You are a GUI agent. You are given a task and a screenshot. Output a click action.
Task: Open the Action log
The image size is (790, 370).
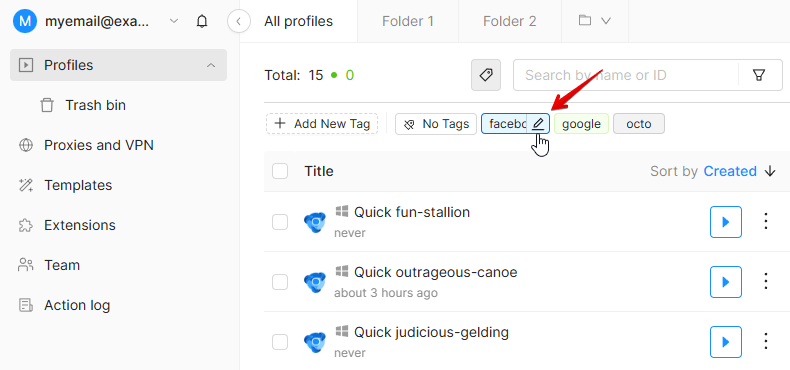77,305
